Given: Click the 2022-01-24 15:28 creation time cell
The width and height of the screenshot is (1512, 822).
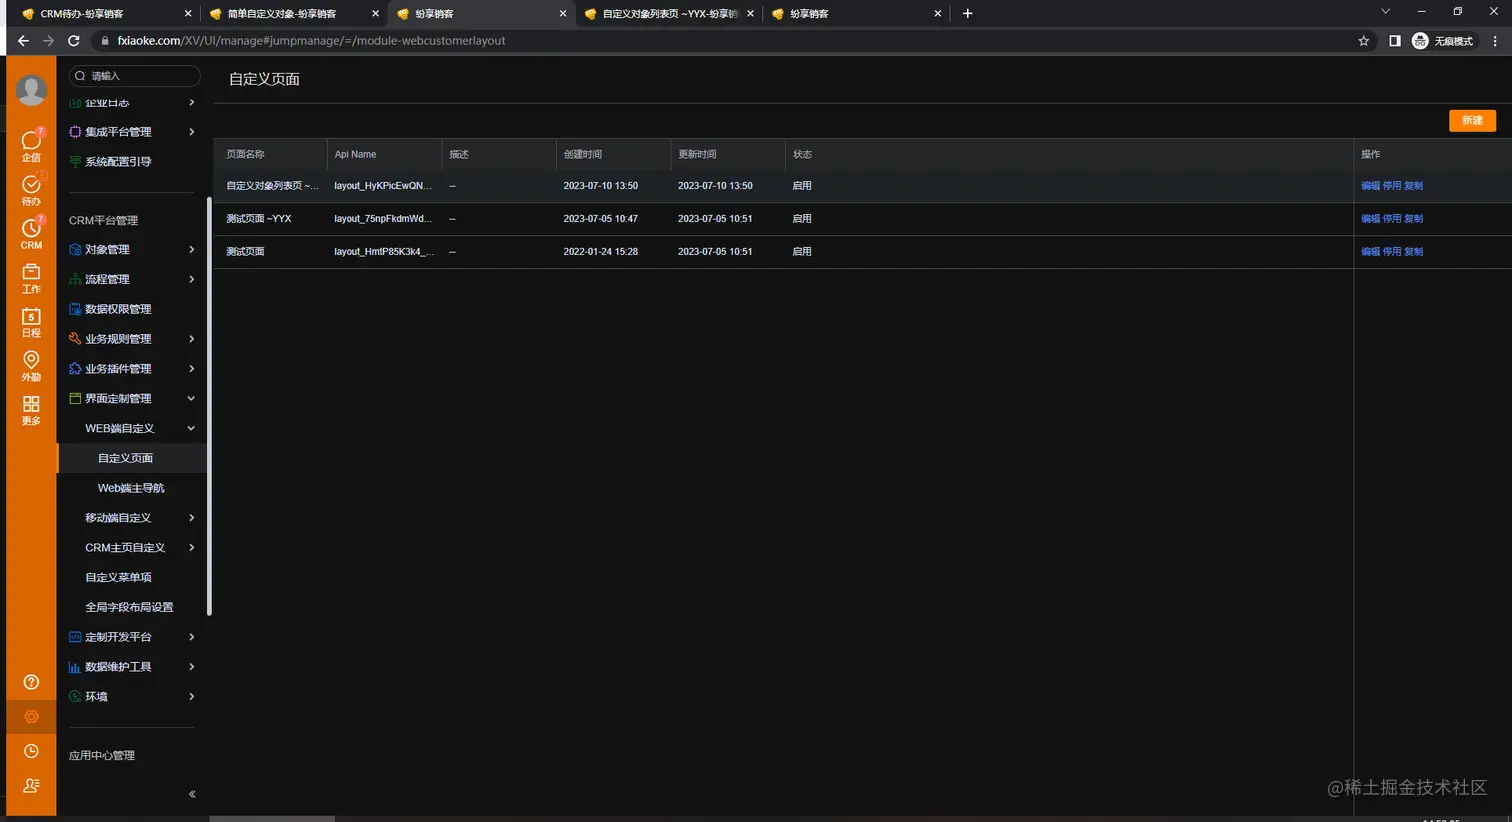Looking at the screenshot, I should (x=600, y=252).
